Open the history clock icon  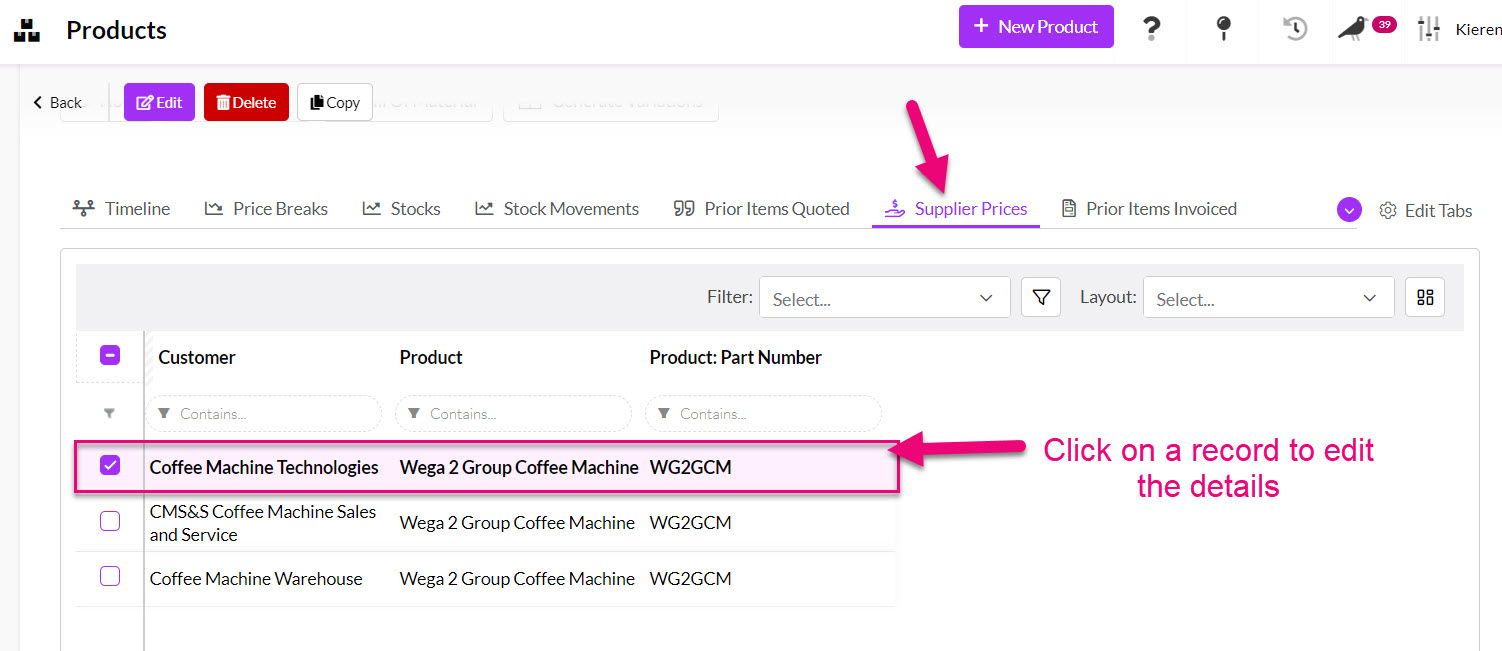(x=1295, y=29)
